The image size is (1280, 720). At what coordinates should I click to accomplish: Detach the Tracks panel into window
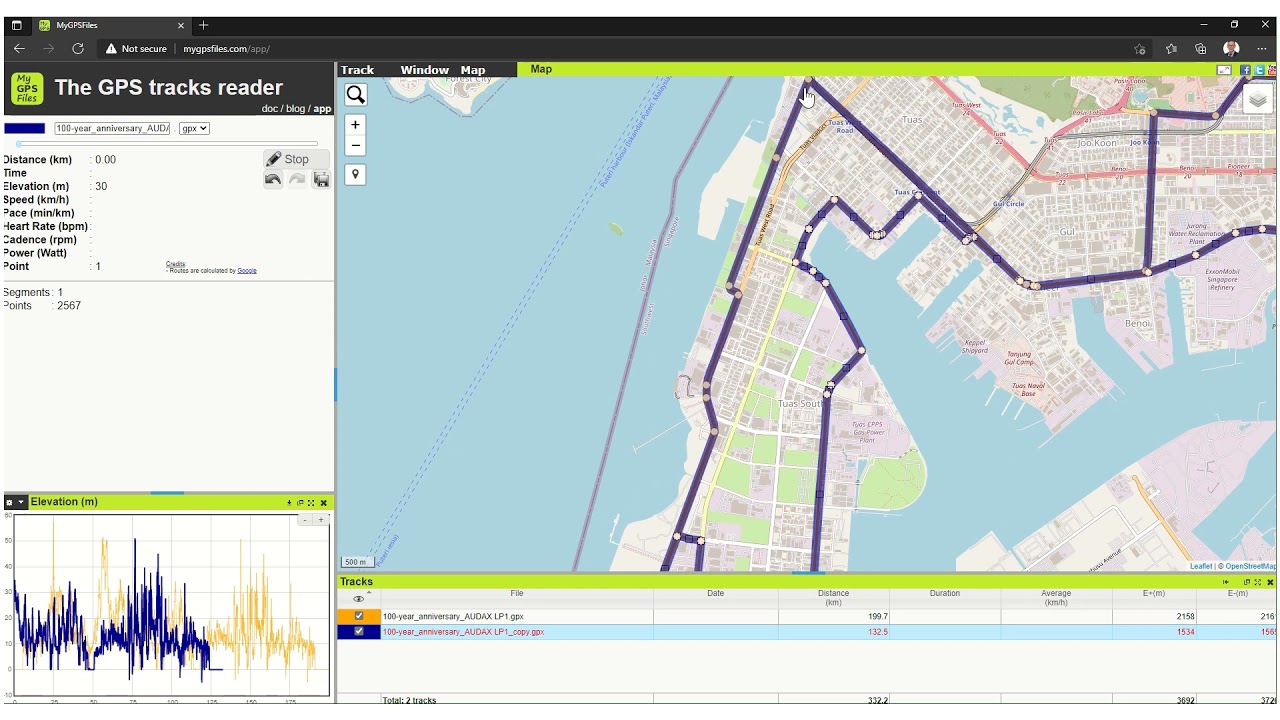(1247, 582)
